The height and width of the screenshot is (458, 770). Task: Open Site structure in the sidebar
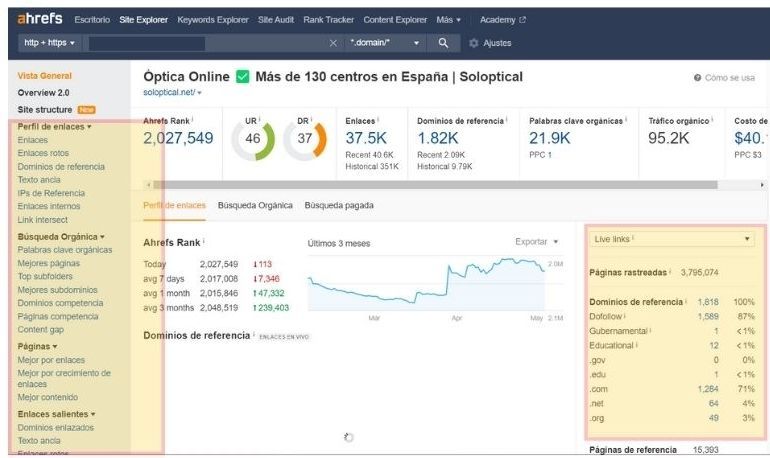pos(45,109)
